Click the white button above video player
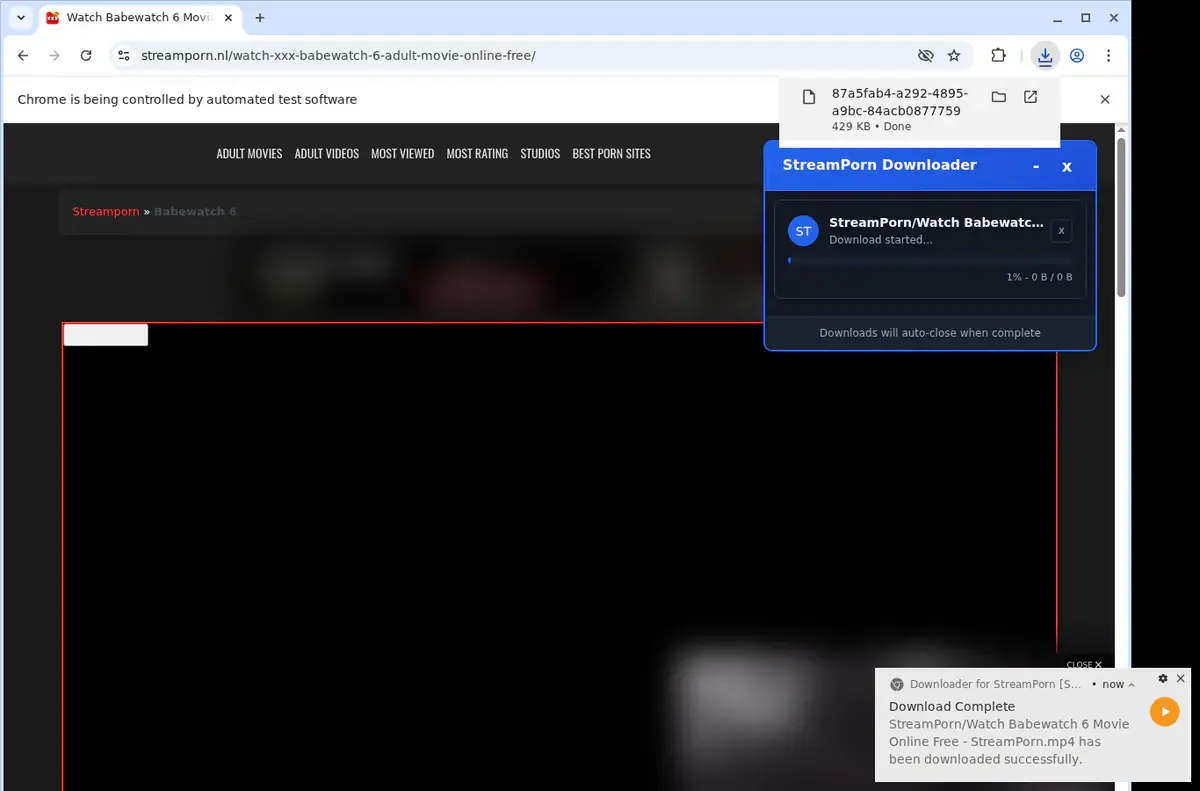The width and height of the screenshot is (1200, 791). (x=105, y=335)
